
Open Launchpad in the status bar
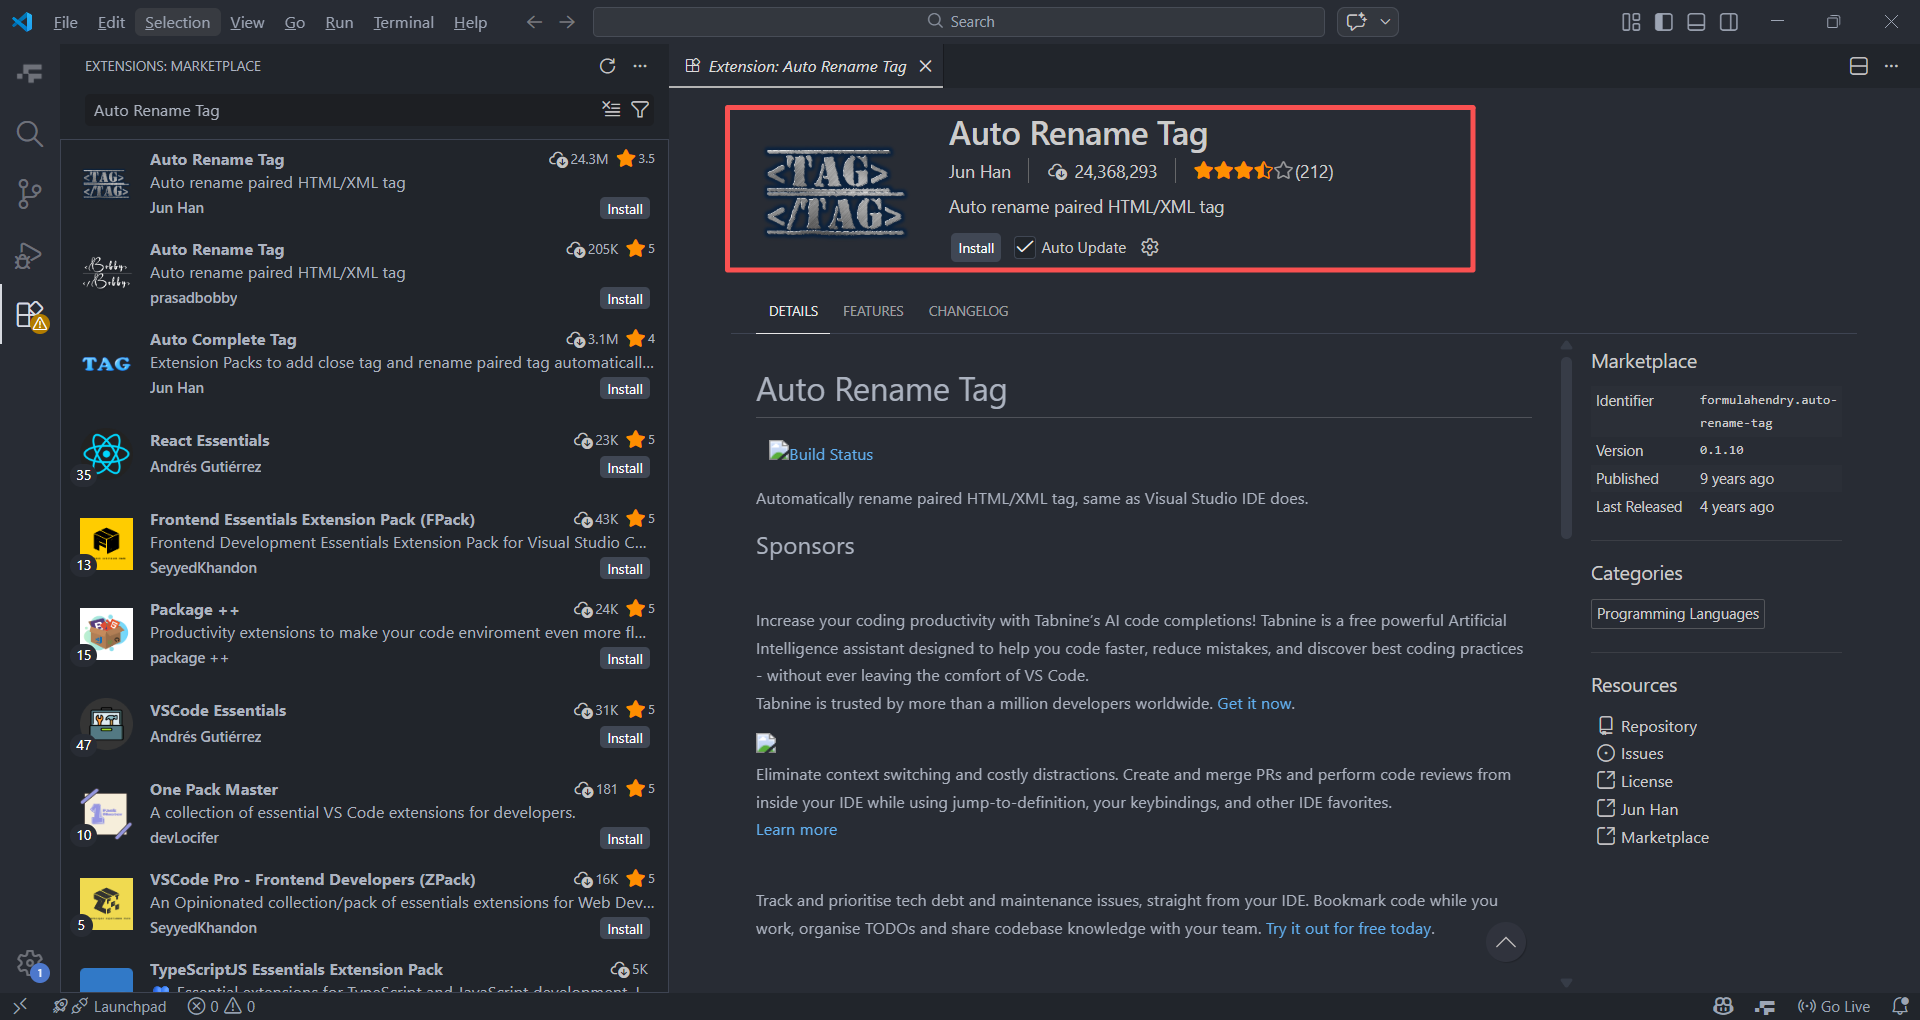[110, 1006]
